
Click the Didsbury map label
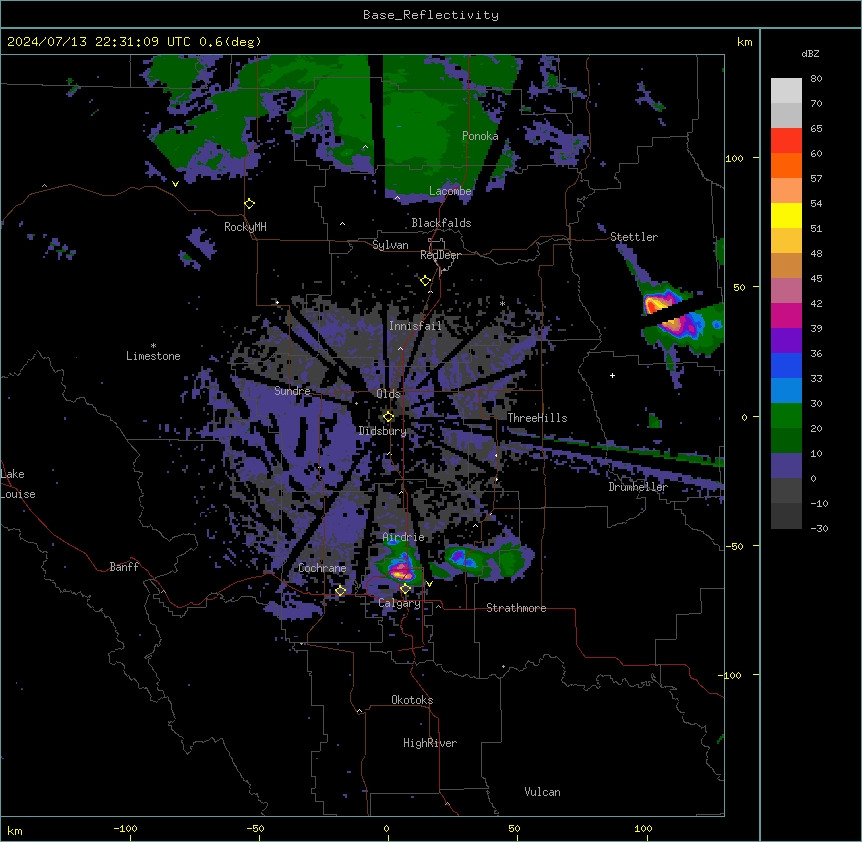point(382,431)
